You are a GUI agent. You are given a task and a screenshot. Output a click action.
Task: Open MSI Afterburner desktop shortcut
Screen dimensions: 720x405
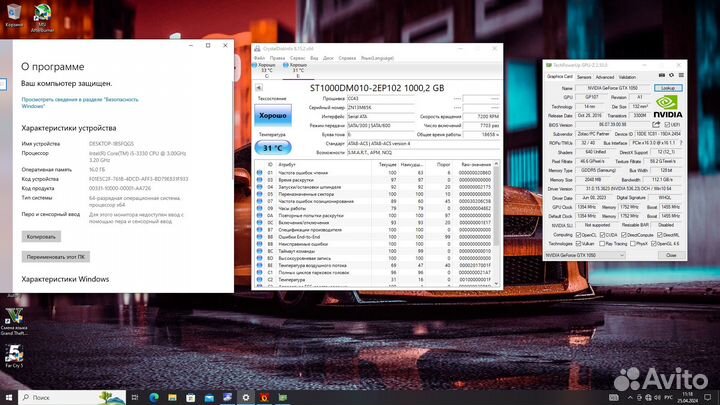(x=42, y=17)
